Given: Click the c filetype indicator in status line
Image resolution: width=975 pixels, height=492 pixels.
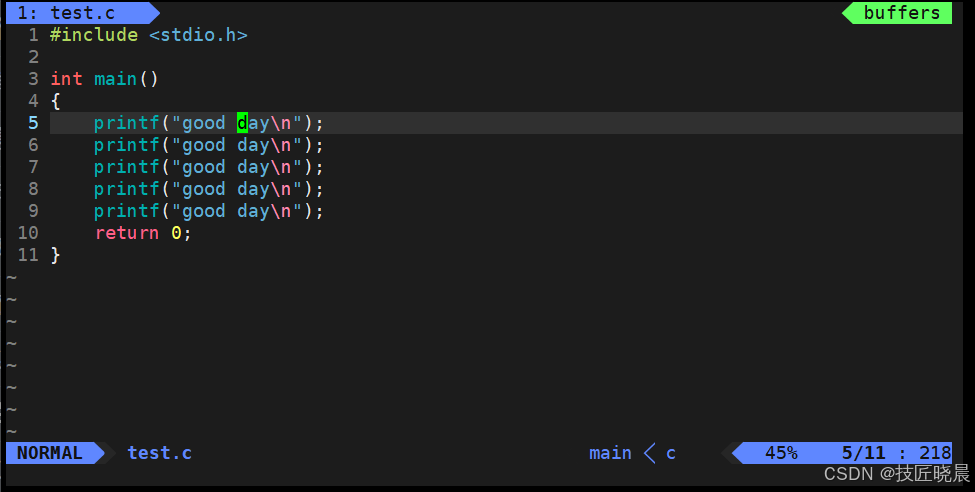Looking at the screenshot, I should click(x=671, y=453).
